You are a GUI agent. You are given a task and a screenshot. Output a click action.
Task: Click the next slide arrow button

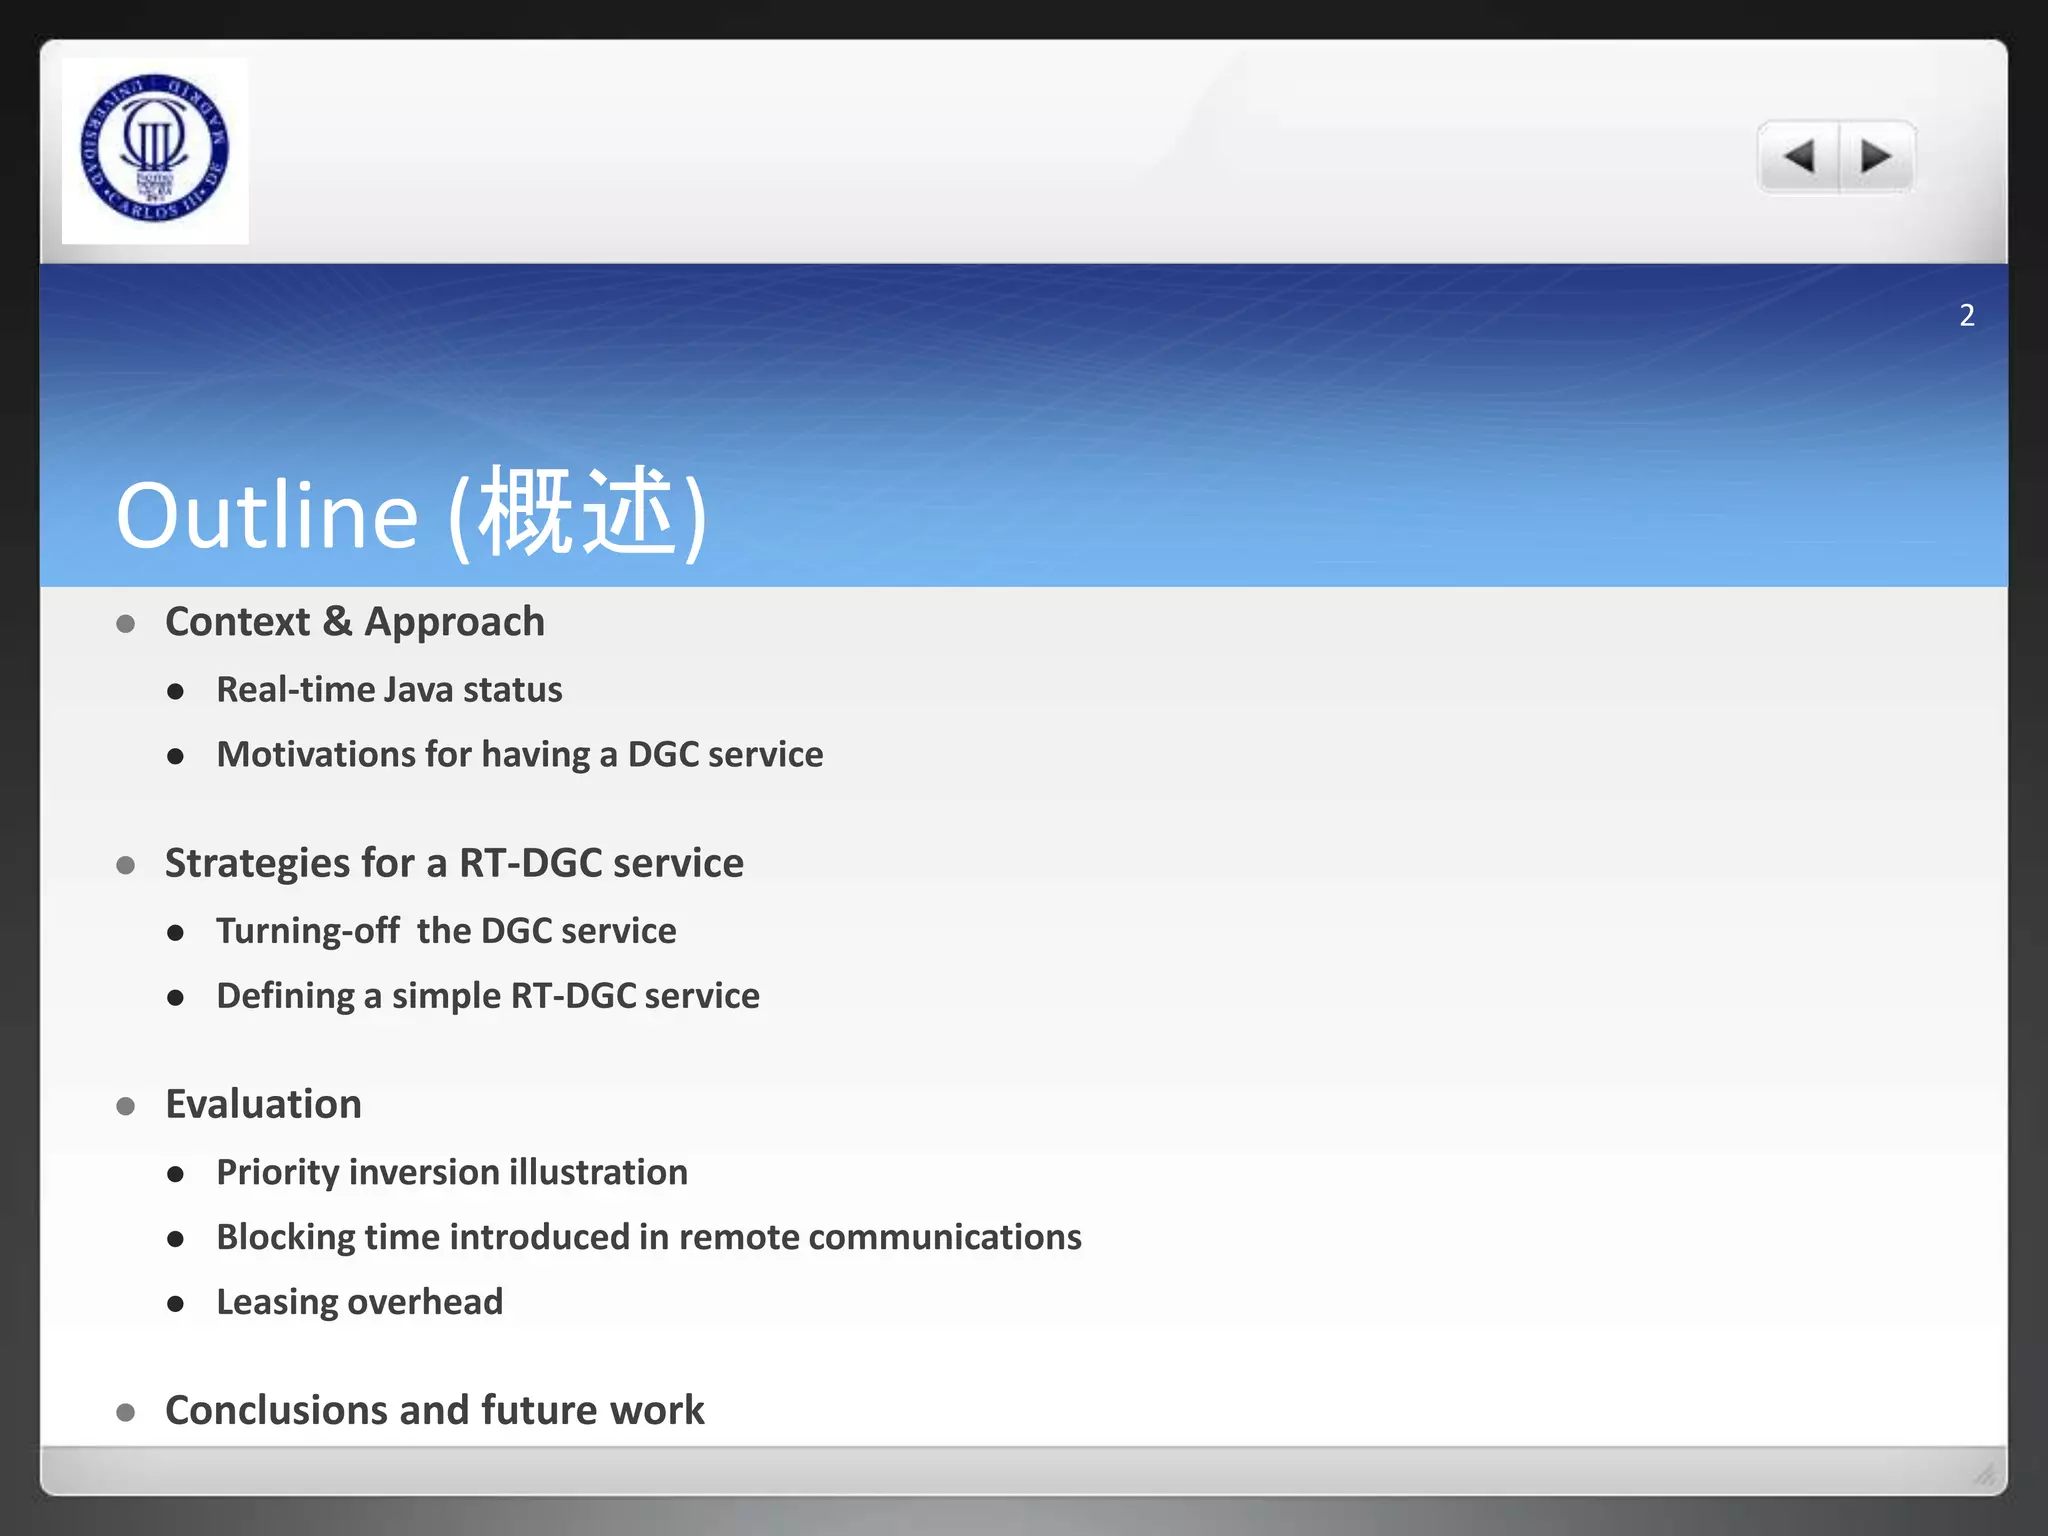pyautogui.click(x=1876, y=157)
